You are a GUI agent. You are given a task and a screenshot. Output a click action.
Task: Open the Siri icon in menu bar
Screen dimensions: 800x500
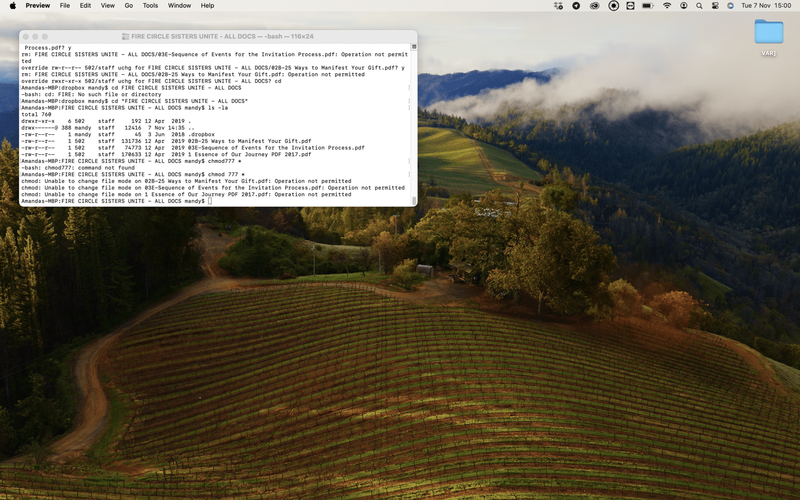730,5
